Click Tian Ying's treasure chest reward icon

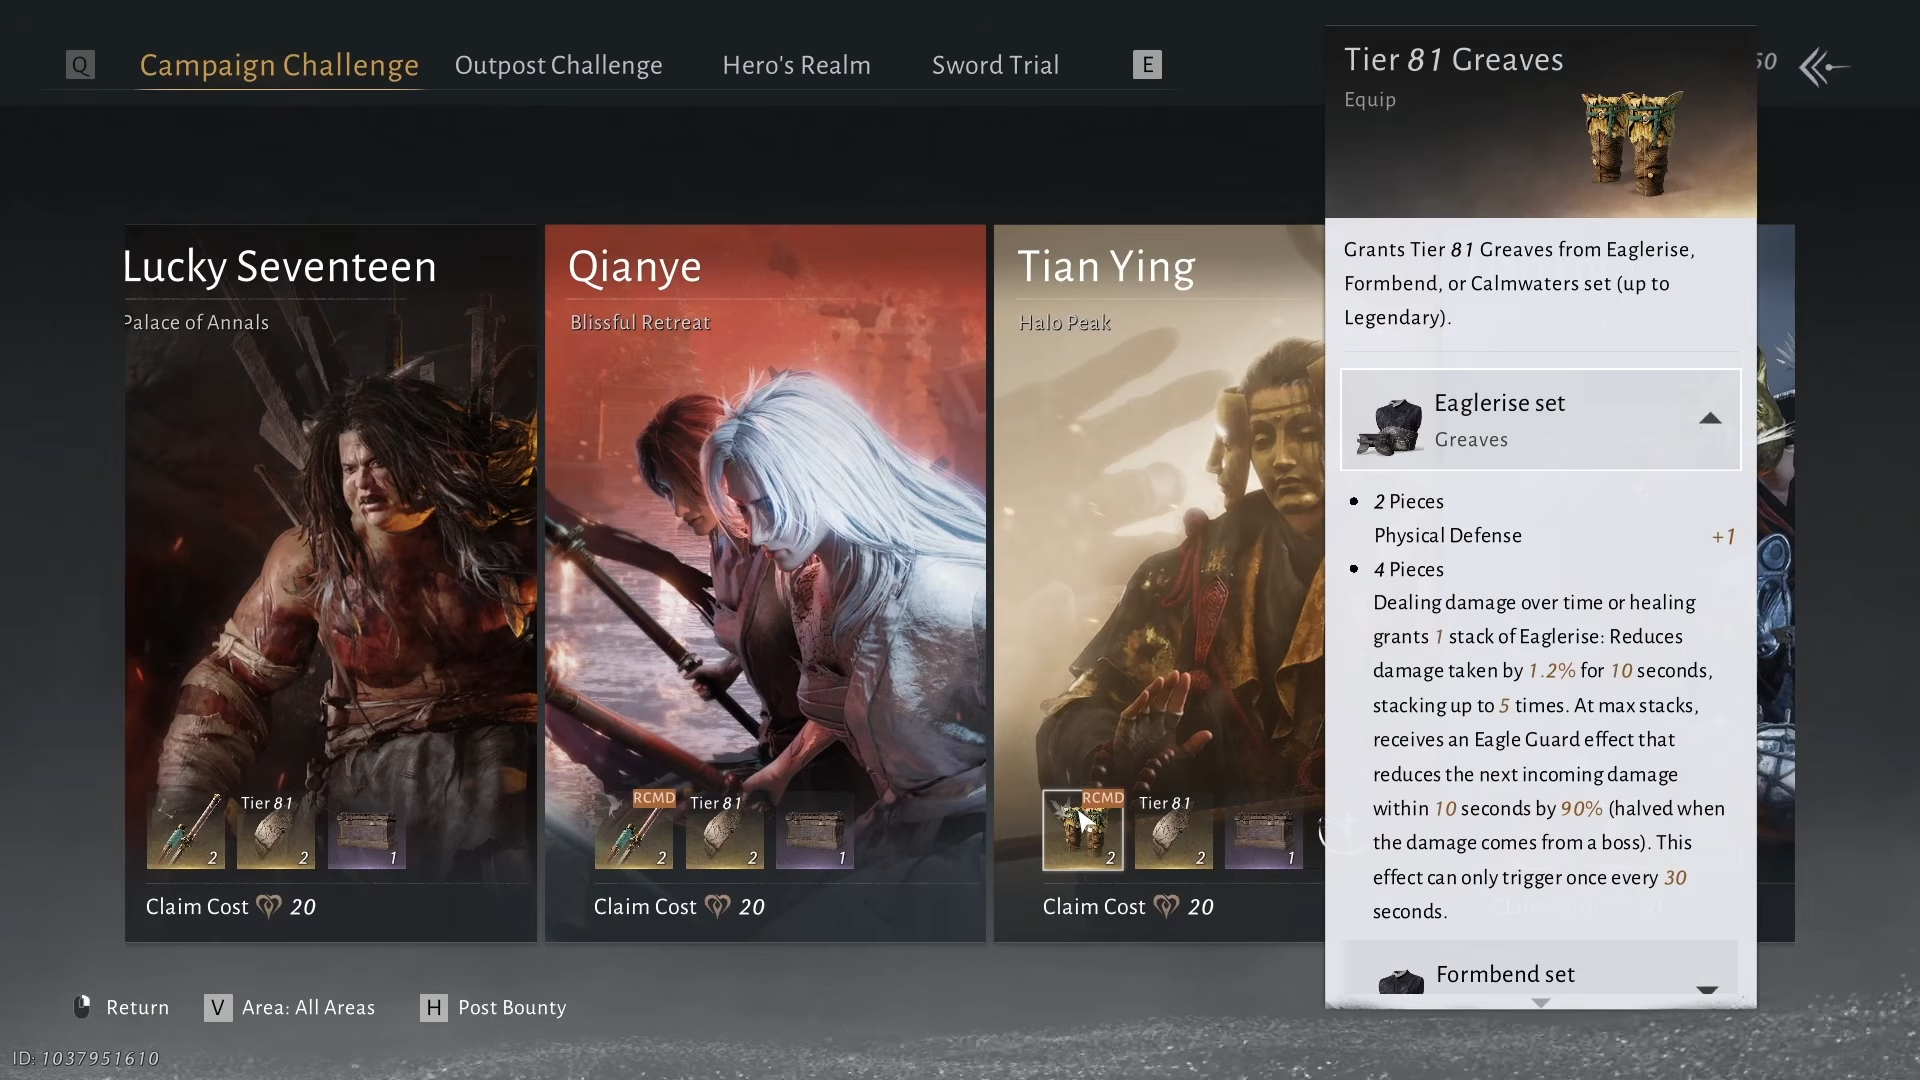1263,831
